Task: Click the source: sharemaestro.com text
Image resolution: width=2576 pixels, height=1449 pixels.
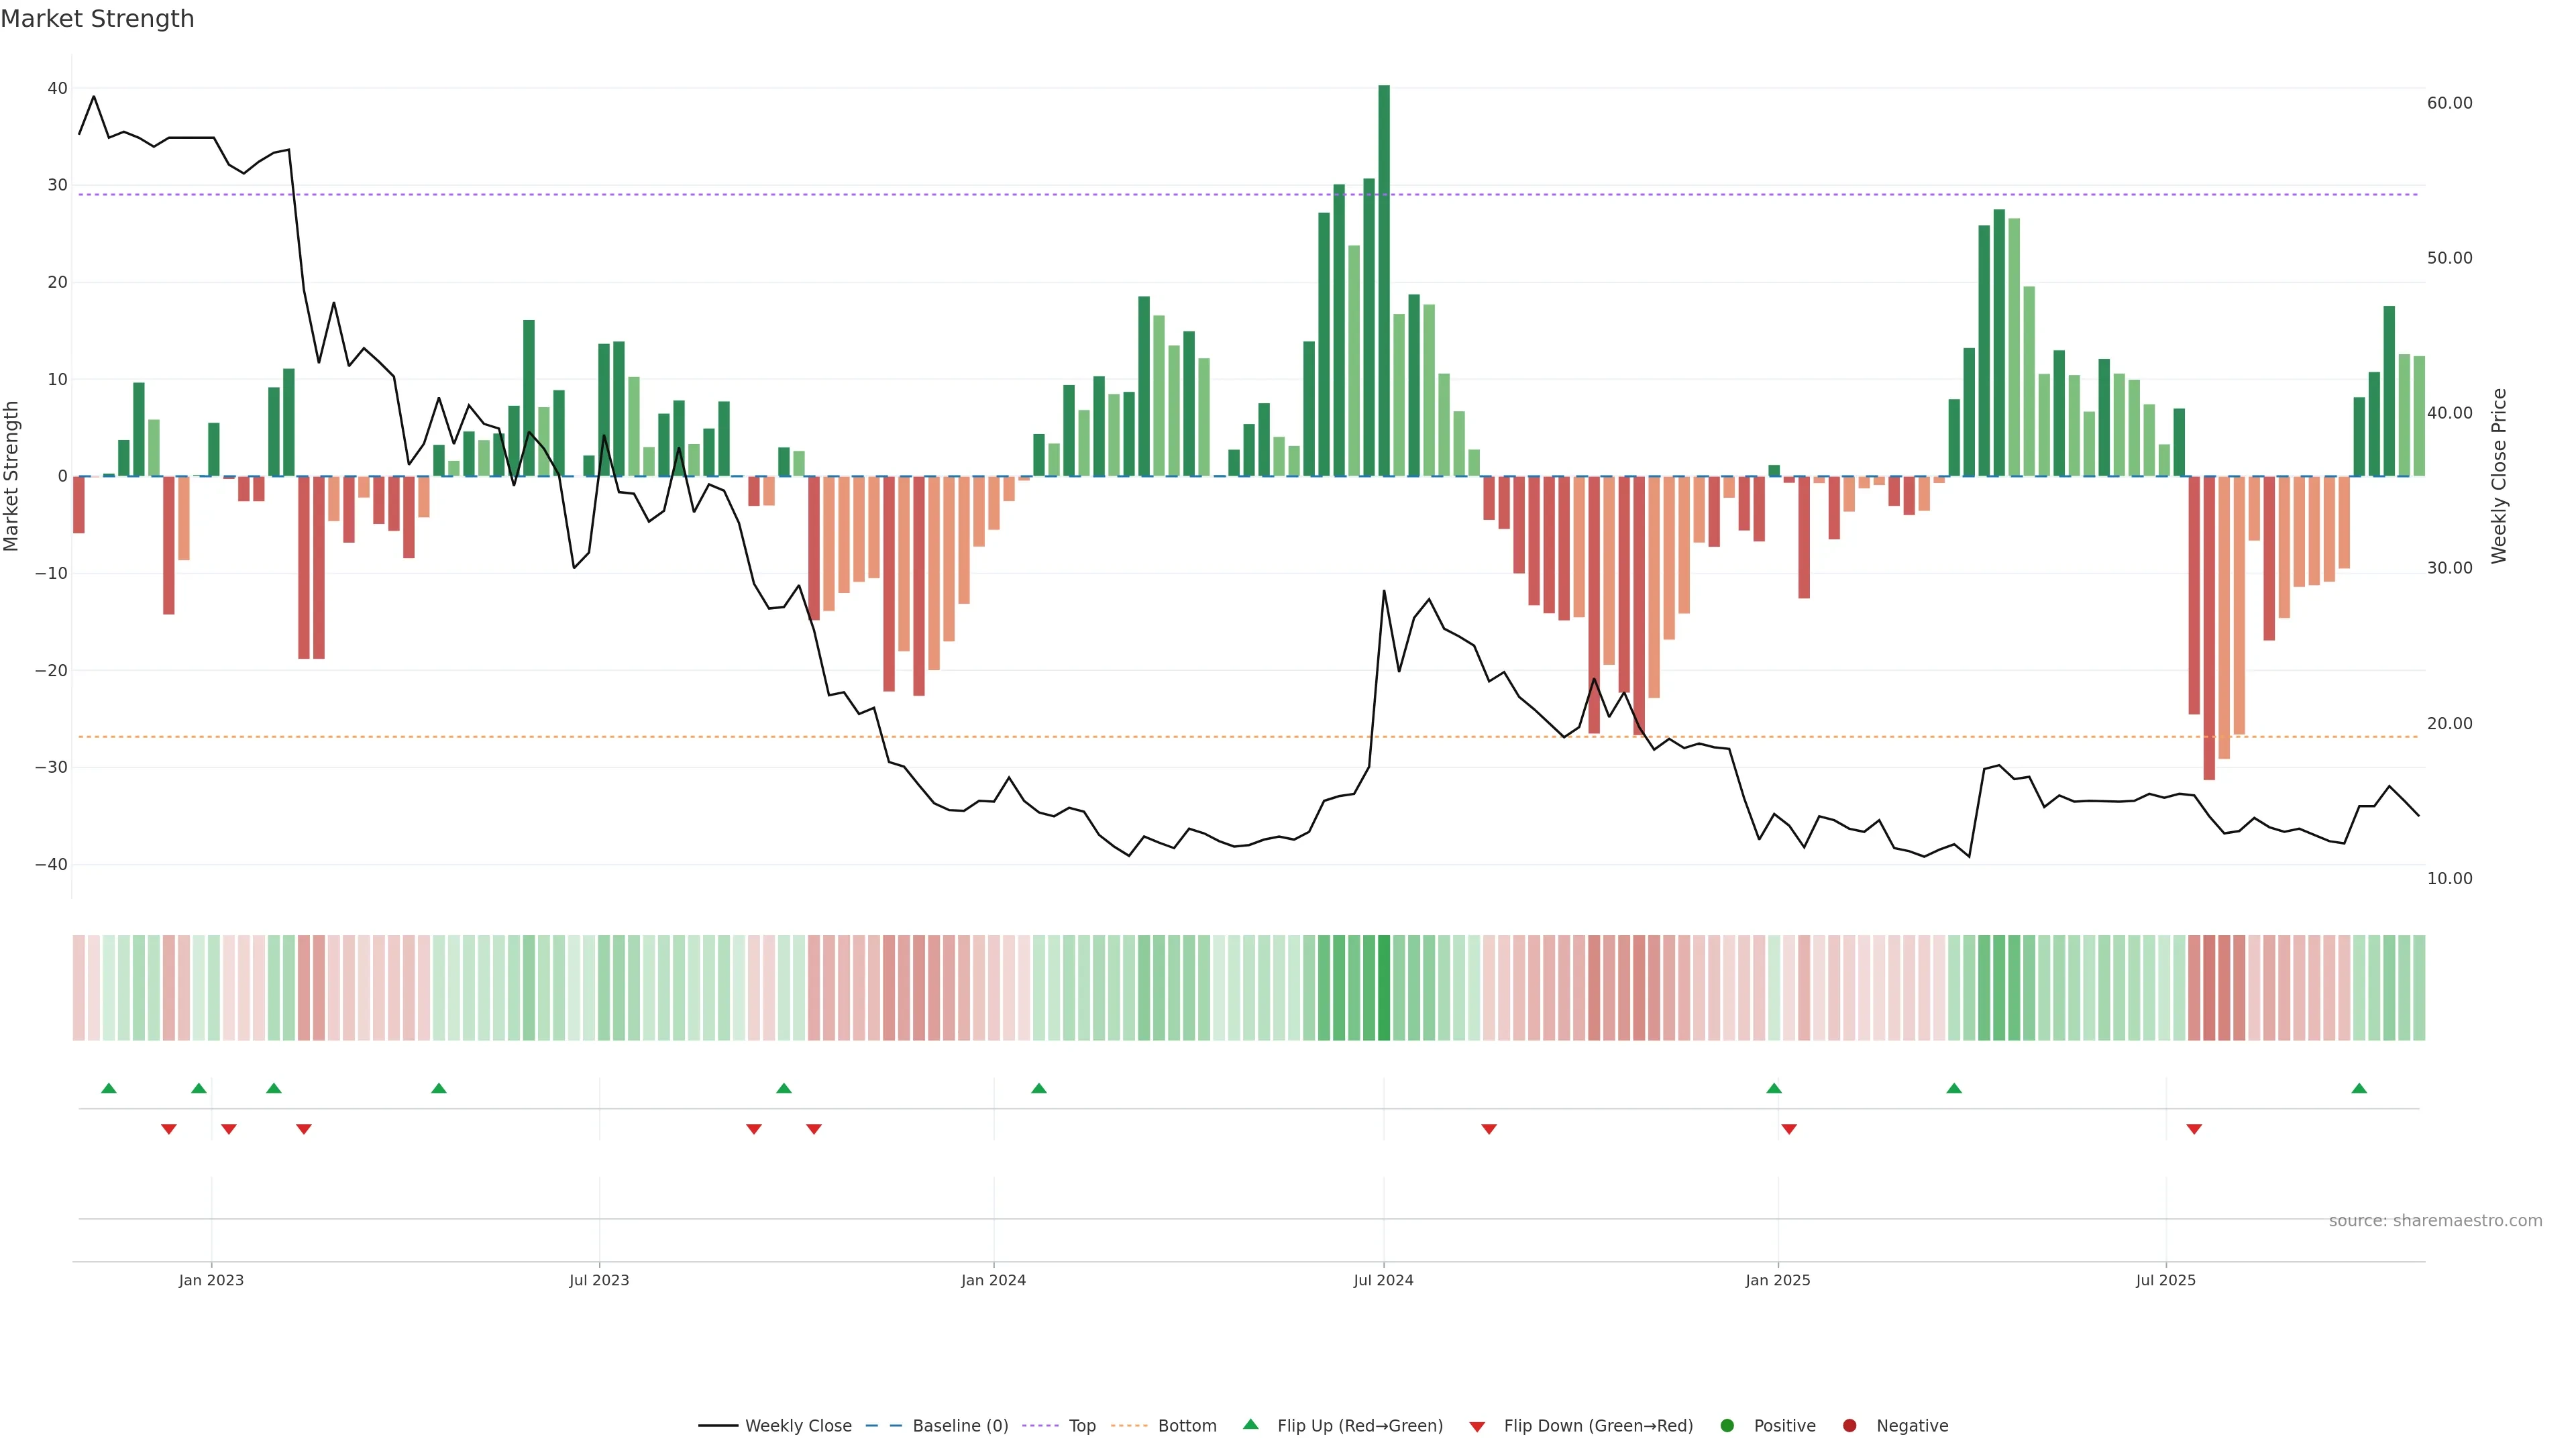Action: pyautogui.click(x=2435, y=1220)
